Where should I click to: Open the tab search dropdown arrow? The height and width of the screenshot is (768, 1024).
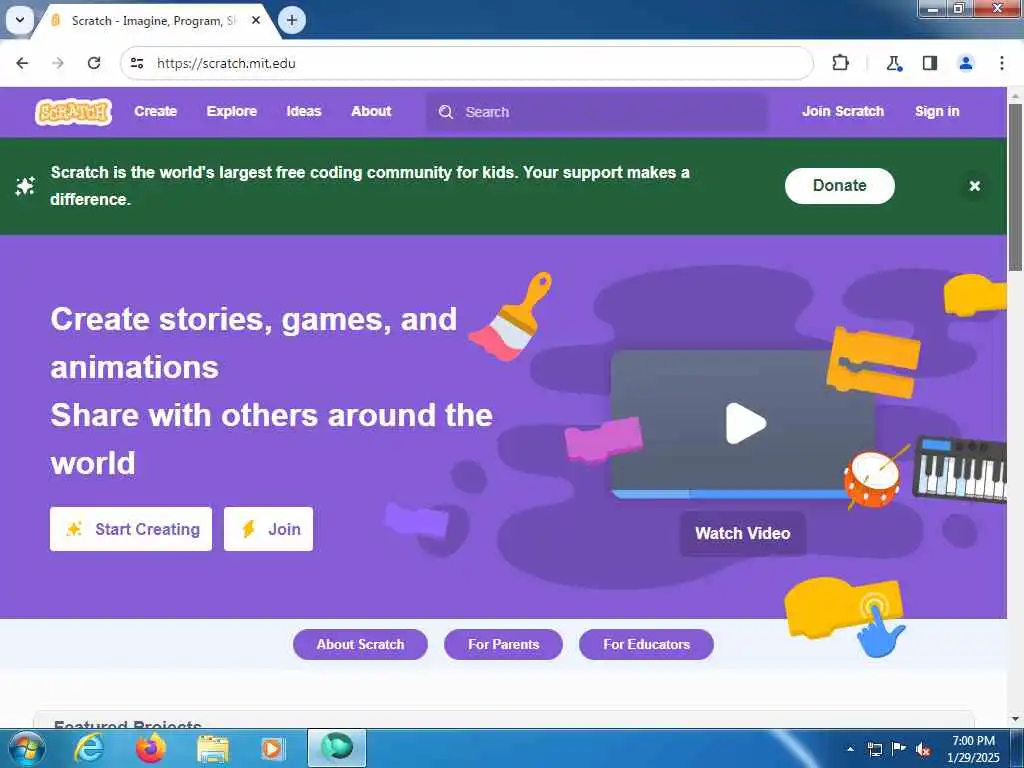click(20, 20)
